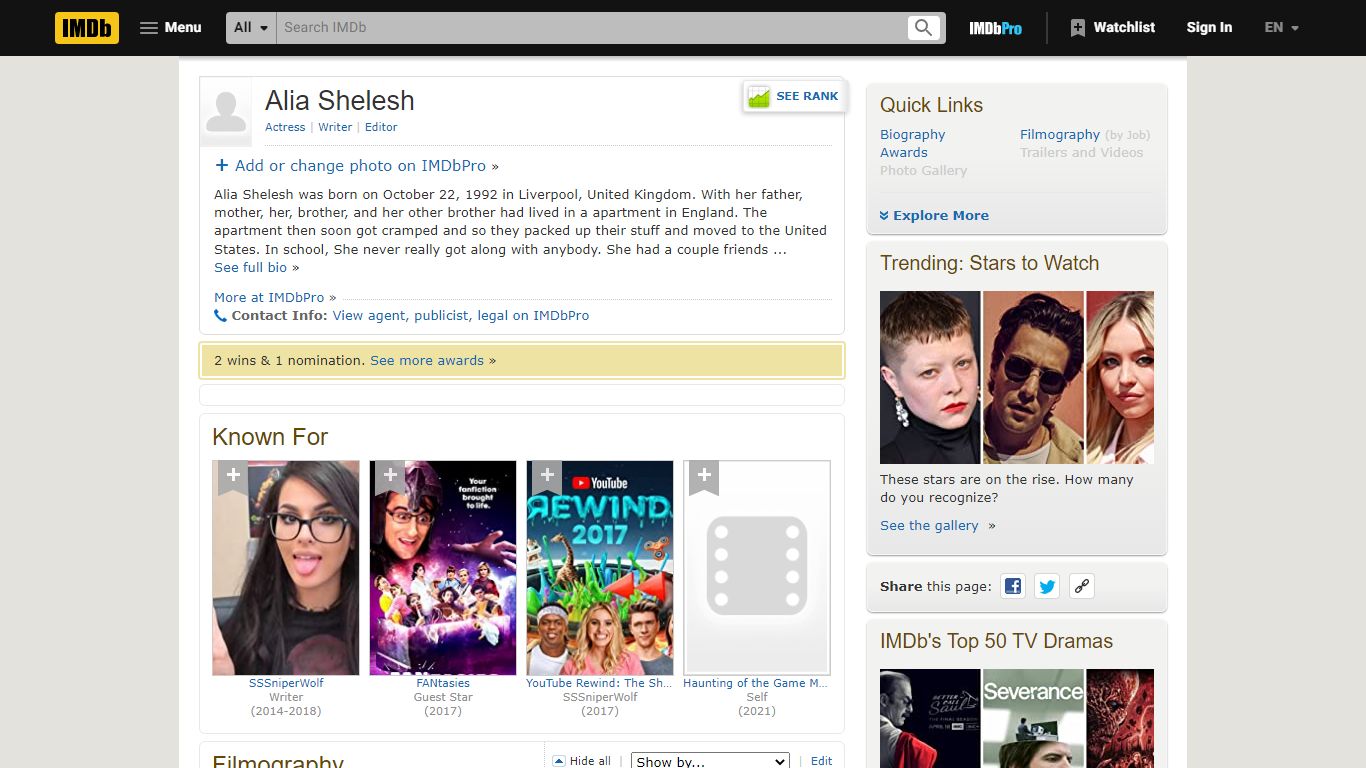Click the Editor job link
Screen dimensions: 1366x768
click(381, 127)
